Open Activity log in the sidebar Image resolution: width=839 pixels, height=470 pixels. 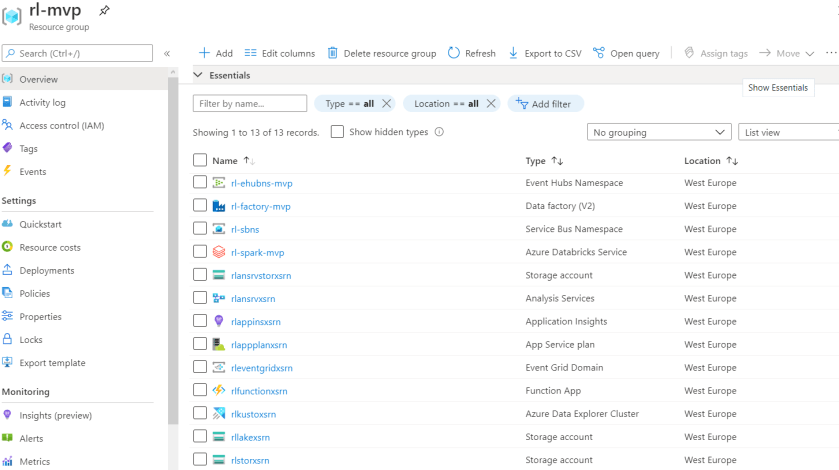[x=42, y=103]
